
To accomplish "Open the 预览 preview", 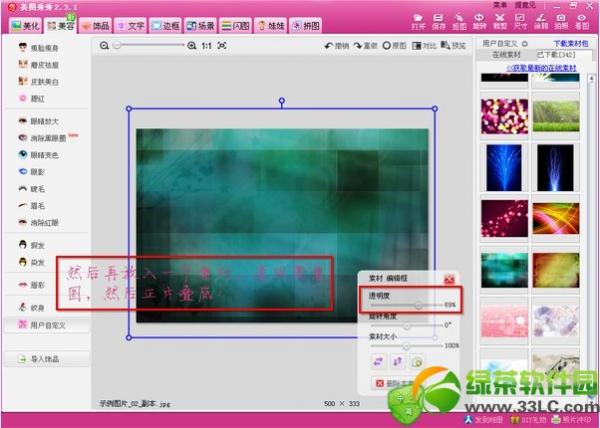I will [x=453, y=46].
